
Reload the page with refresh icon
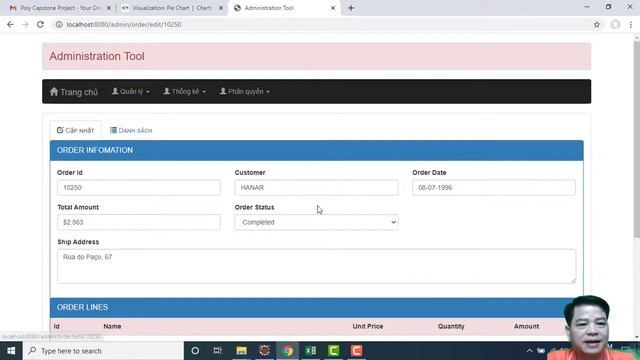pos(40,24)
